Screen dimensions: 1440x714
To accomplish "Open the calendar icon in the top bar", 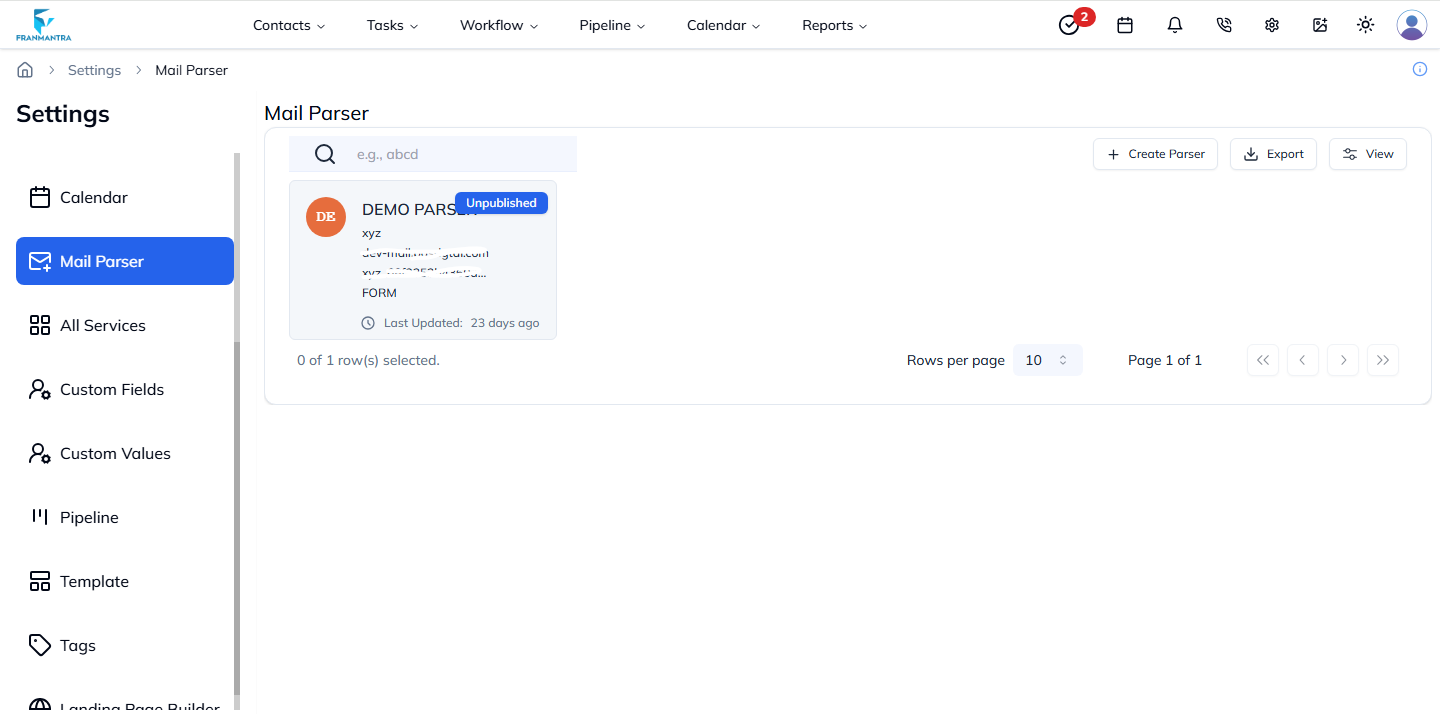I will point(1125,25).
